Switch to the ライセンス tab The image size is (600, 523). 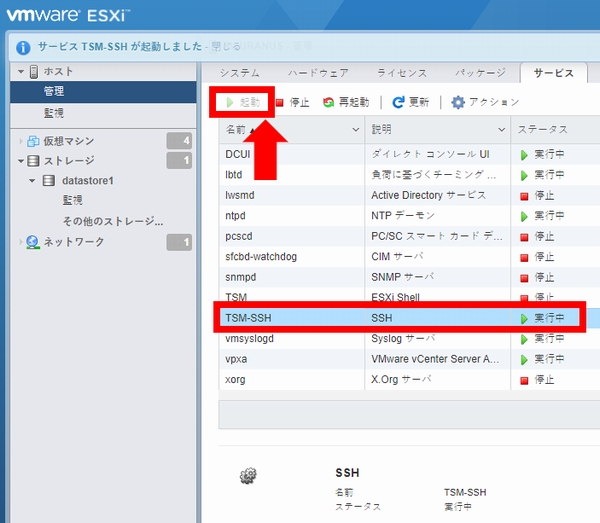[402, 73]
